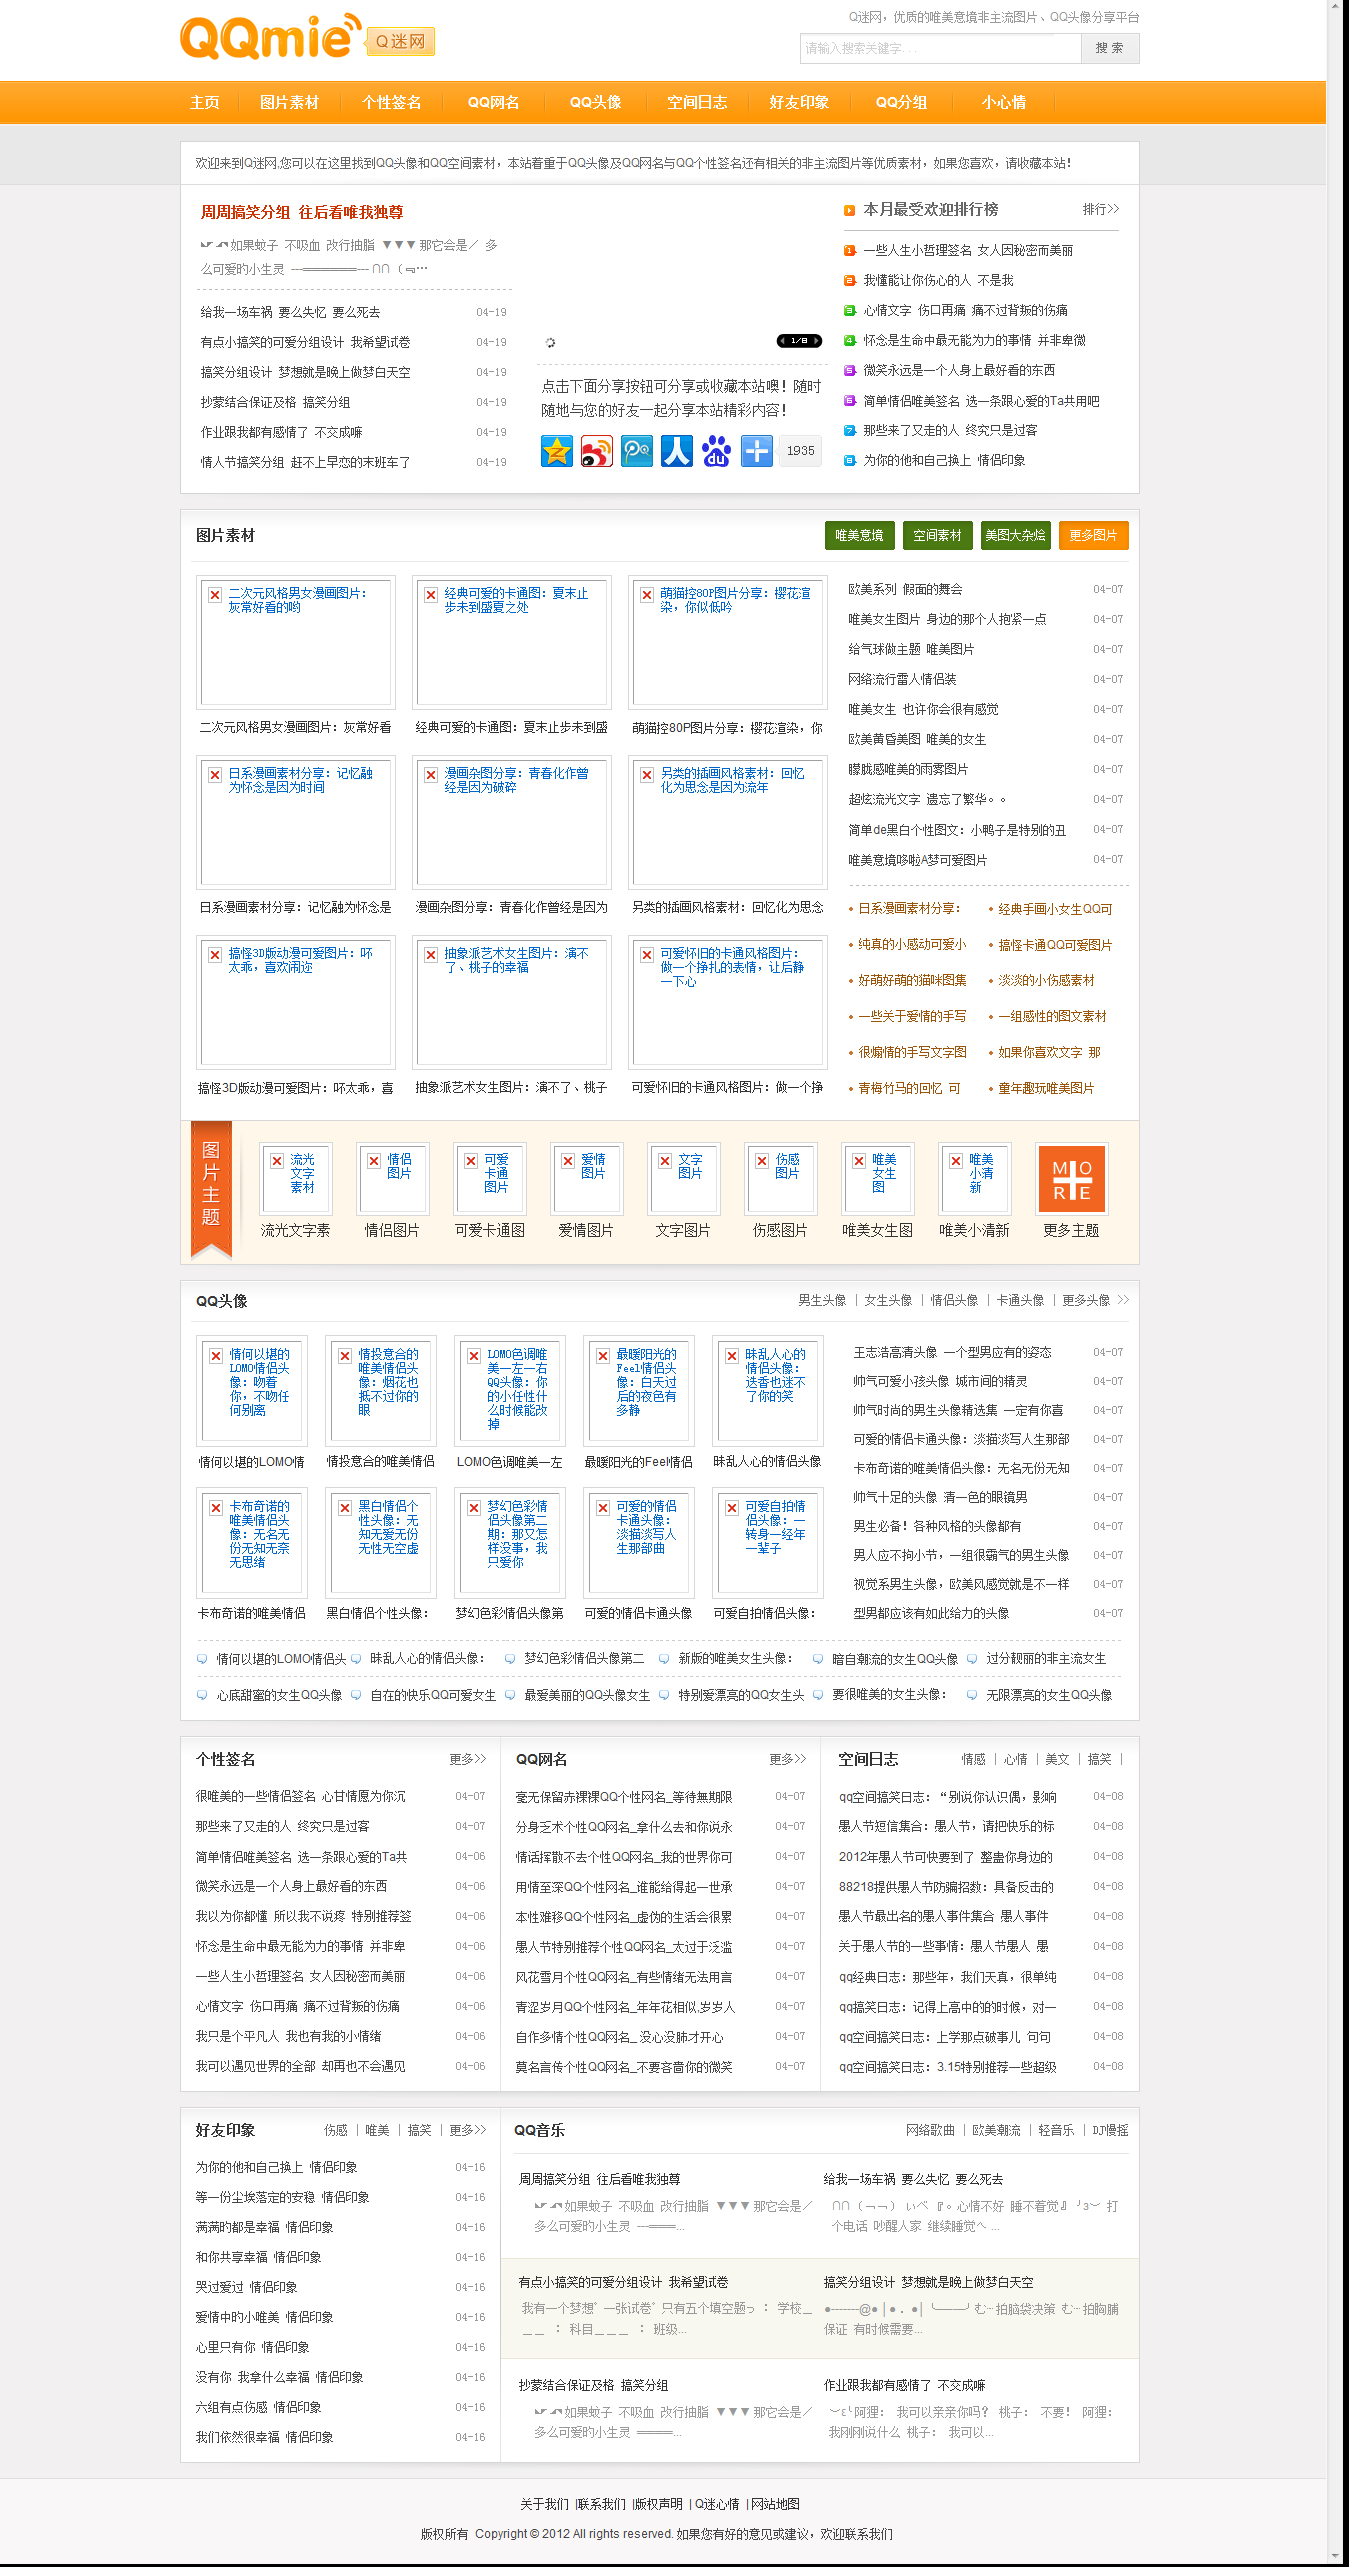This screenshot has height=2567, width=1349.
Task: Open 情侣头像 category link
Action: click(x=954, y=1300)
